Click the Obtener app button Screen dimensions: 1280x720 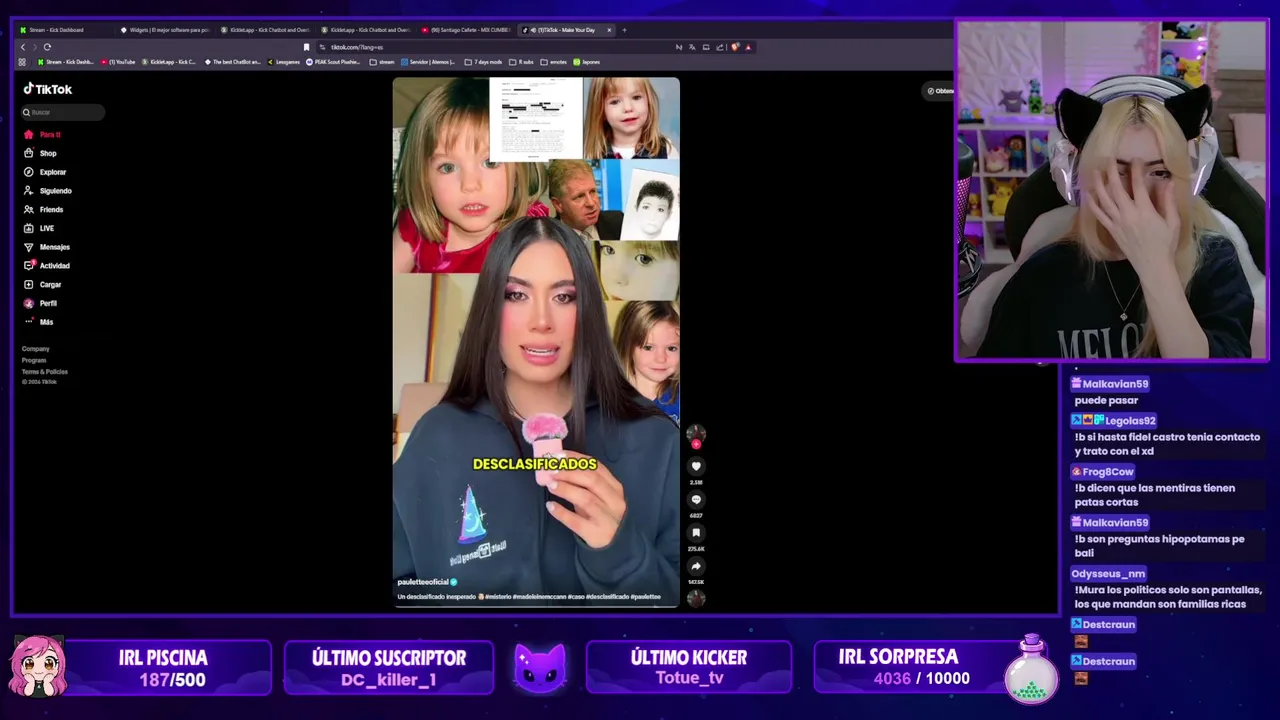(x=940, y=91)
